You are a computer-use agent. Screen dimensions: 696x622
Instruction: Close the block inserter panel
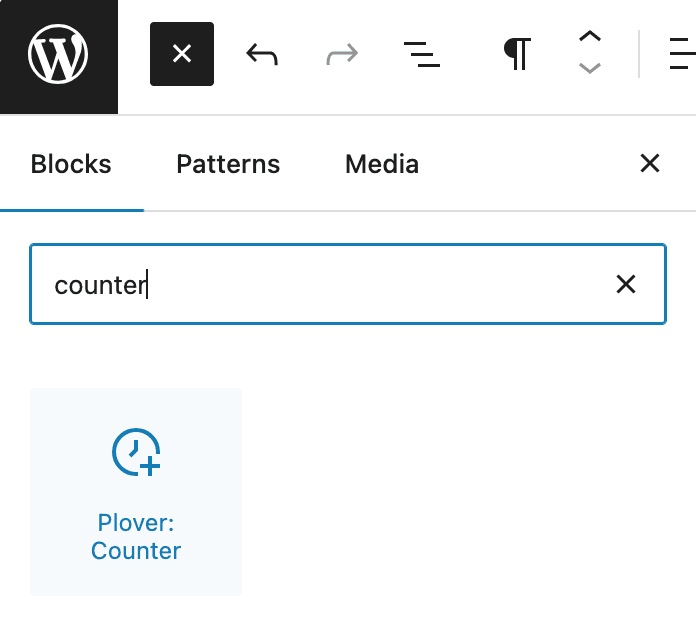pyautogui.click(x=650, y=163)
